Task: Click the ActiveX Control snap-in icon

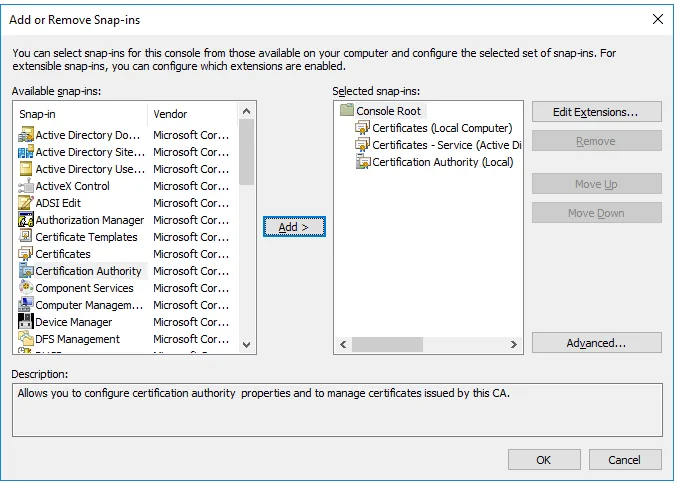Action: pos(26,186)
